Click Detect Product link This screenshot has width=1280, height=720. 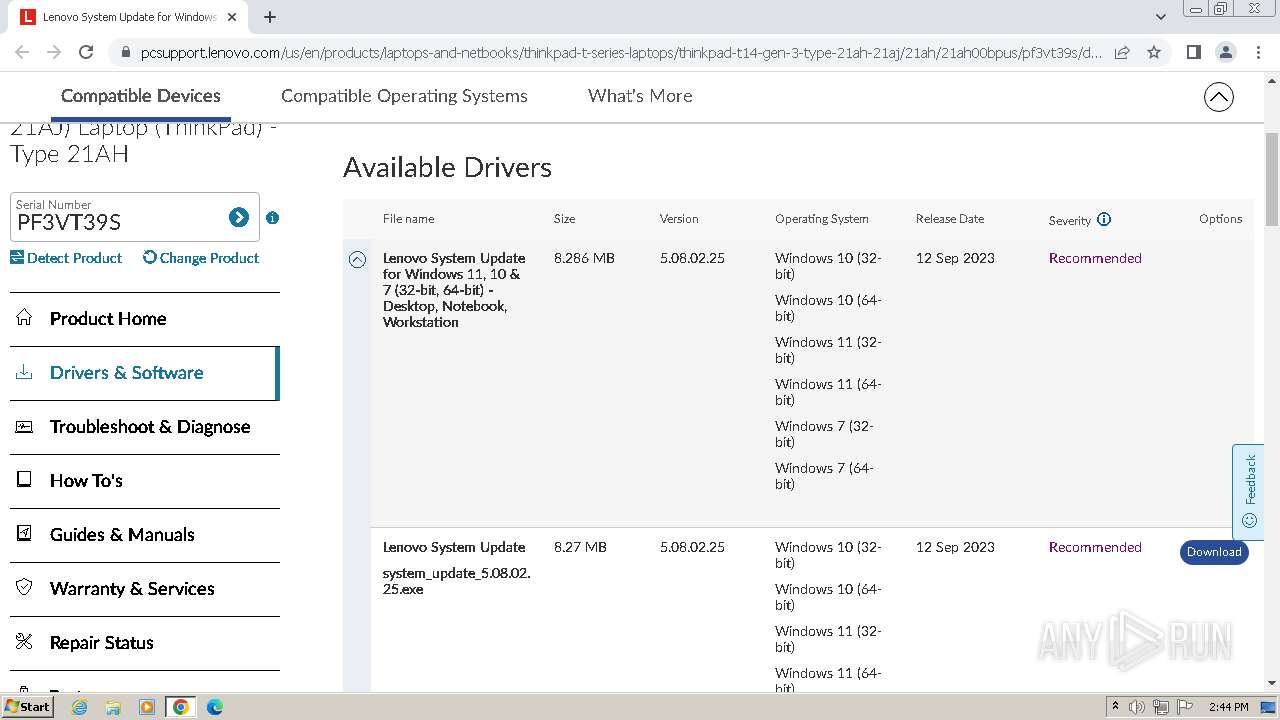[x=66, y=258]
